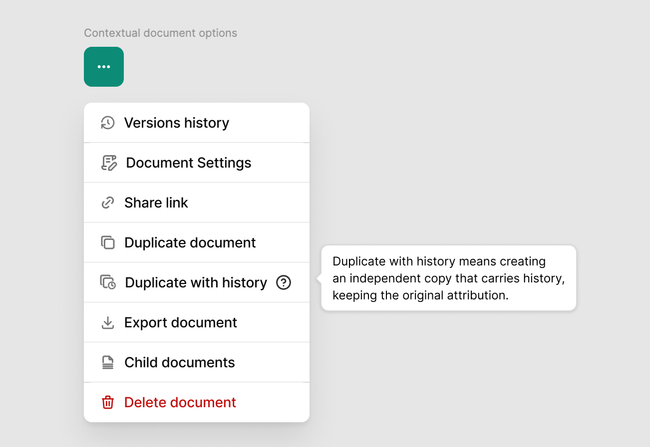Click the Duplicate with history copy-clock icon
Viewport: 650px width, 447px height.
click(108, 283)
